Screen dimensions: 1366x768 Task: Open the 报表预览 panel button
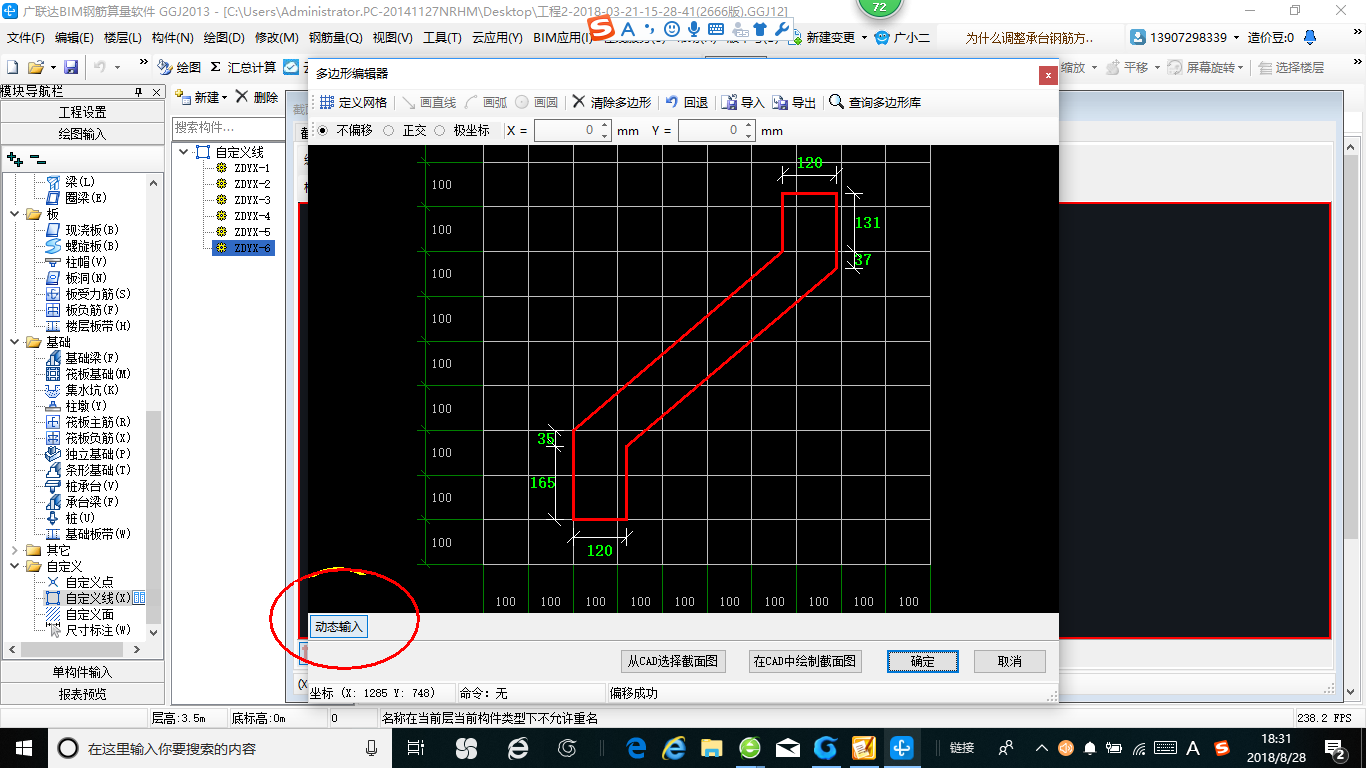click(82, 693)
